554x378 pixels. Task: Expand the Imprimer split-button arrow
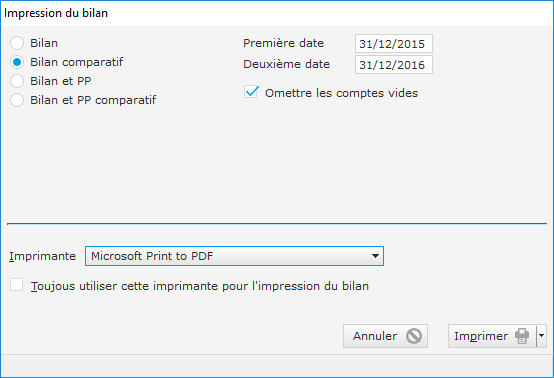pyautogui.click(x=541, y=336)
